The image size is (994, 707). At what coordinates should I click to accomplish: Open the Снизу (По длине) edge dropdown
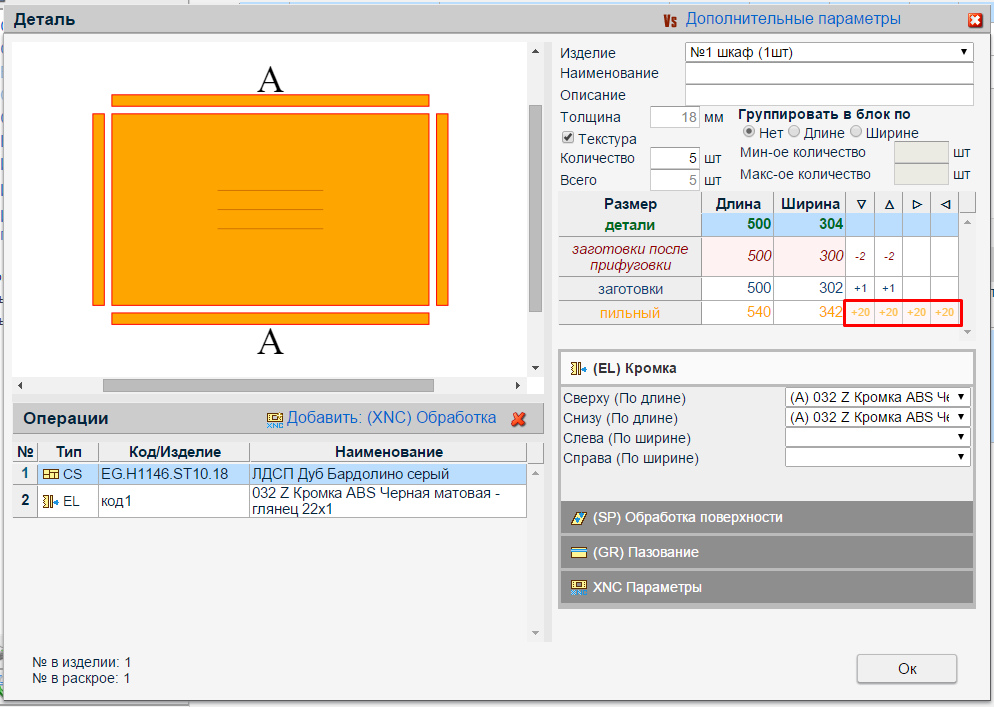tap(878, 417)
